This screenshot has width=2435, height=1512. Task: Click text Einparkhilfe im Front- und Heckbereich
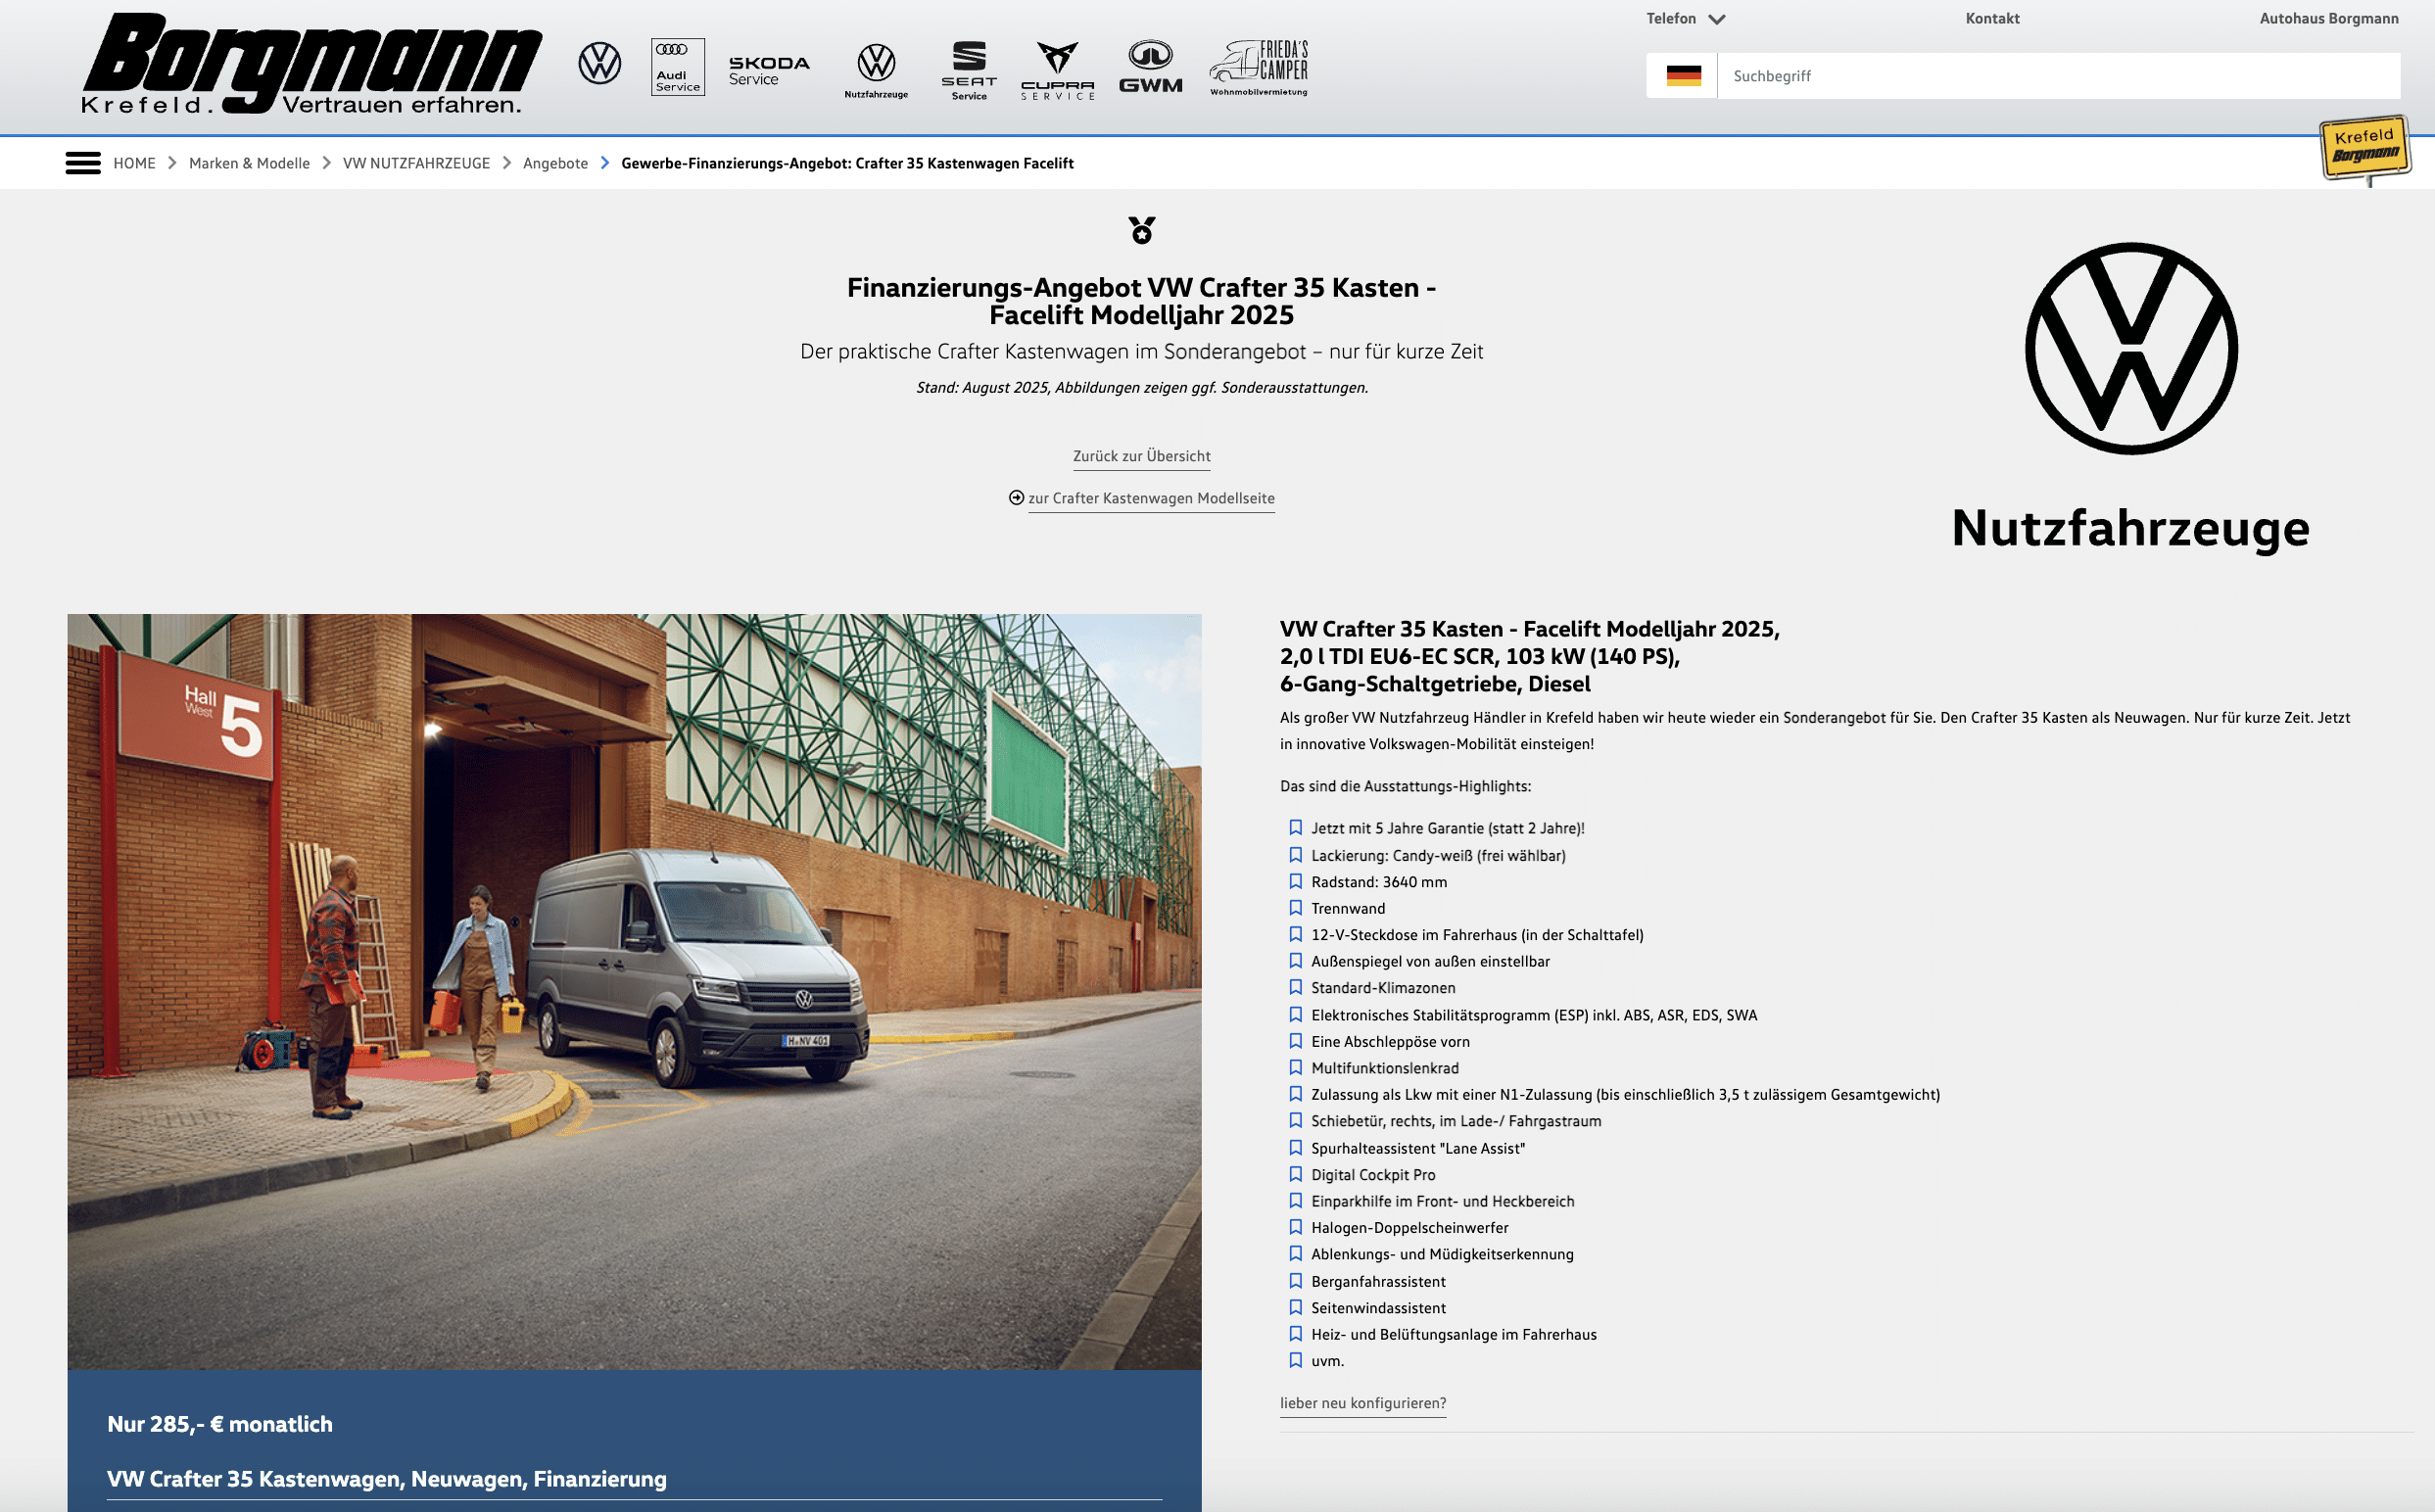tap(1442, 1201)
